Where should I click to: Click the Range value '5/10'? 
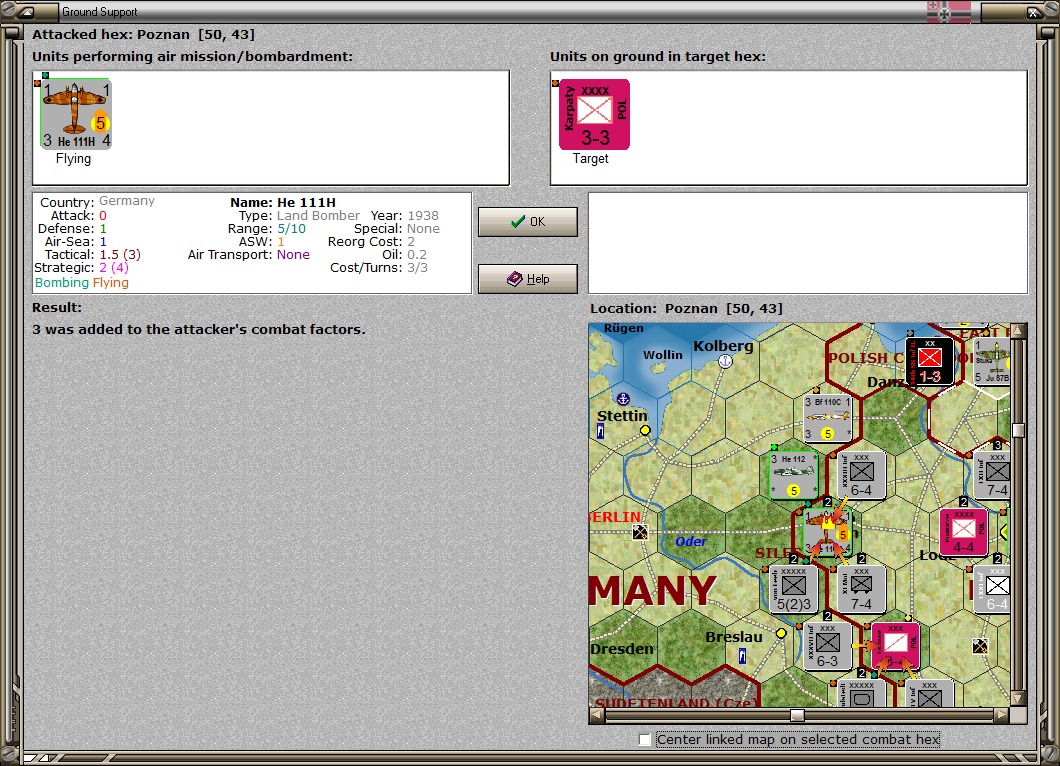291,229
